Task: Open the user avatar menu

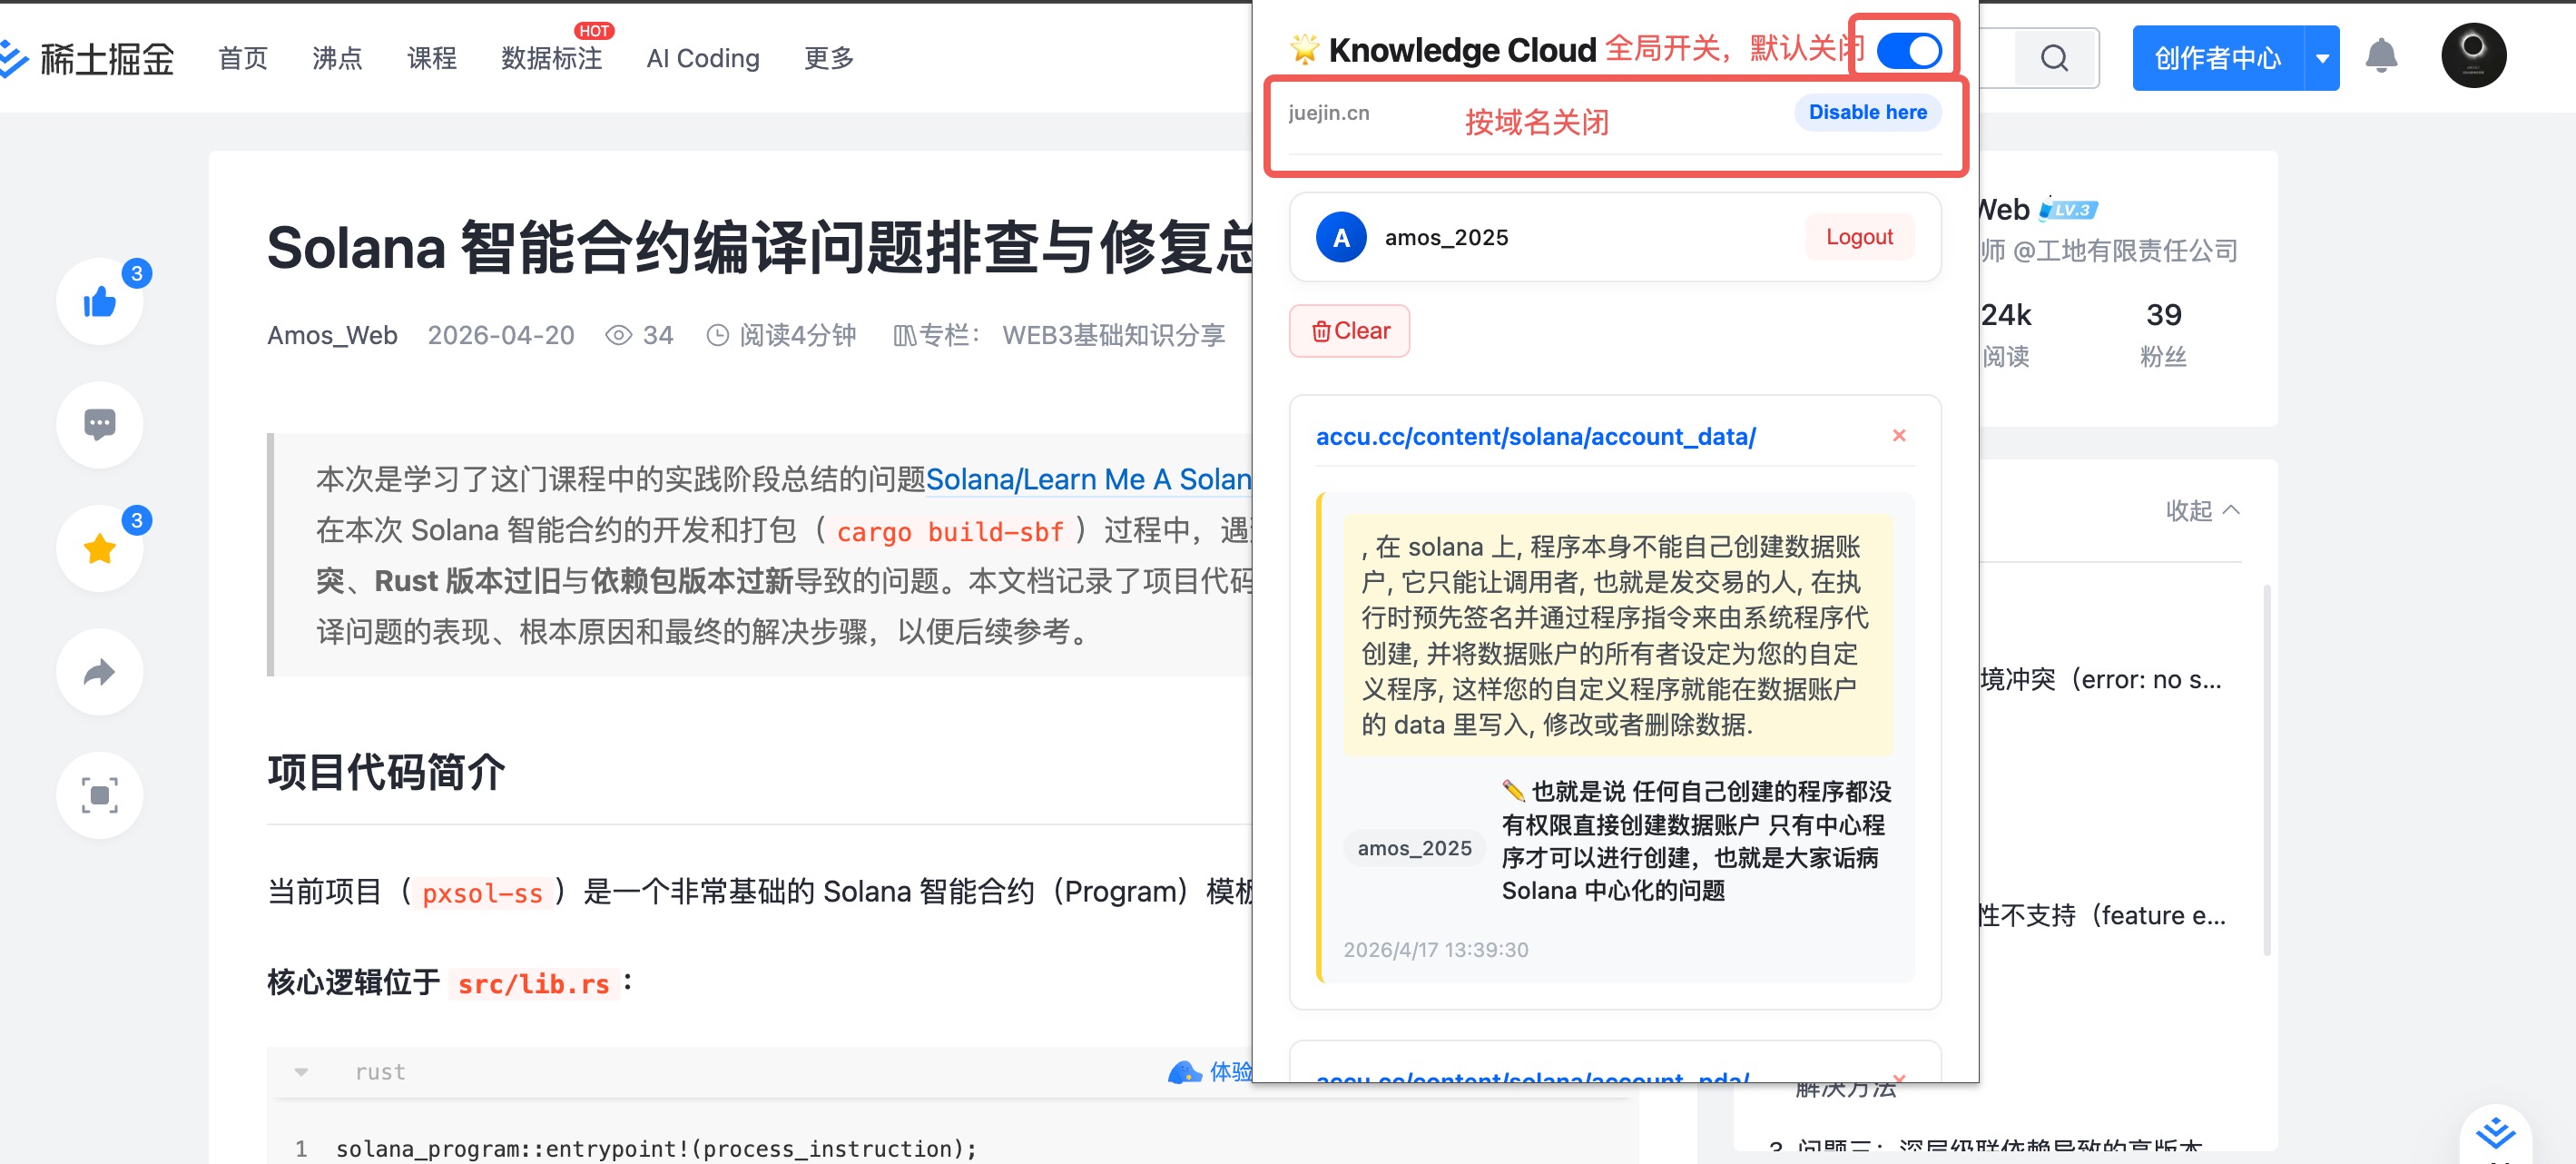Action: [2473, 56]
